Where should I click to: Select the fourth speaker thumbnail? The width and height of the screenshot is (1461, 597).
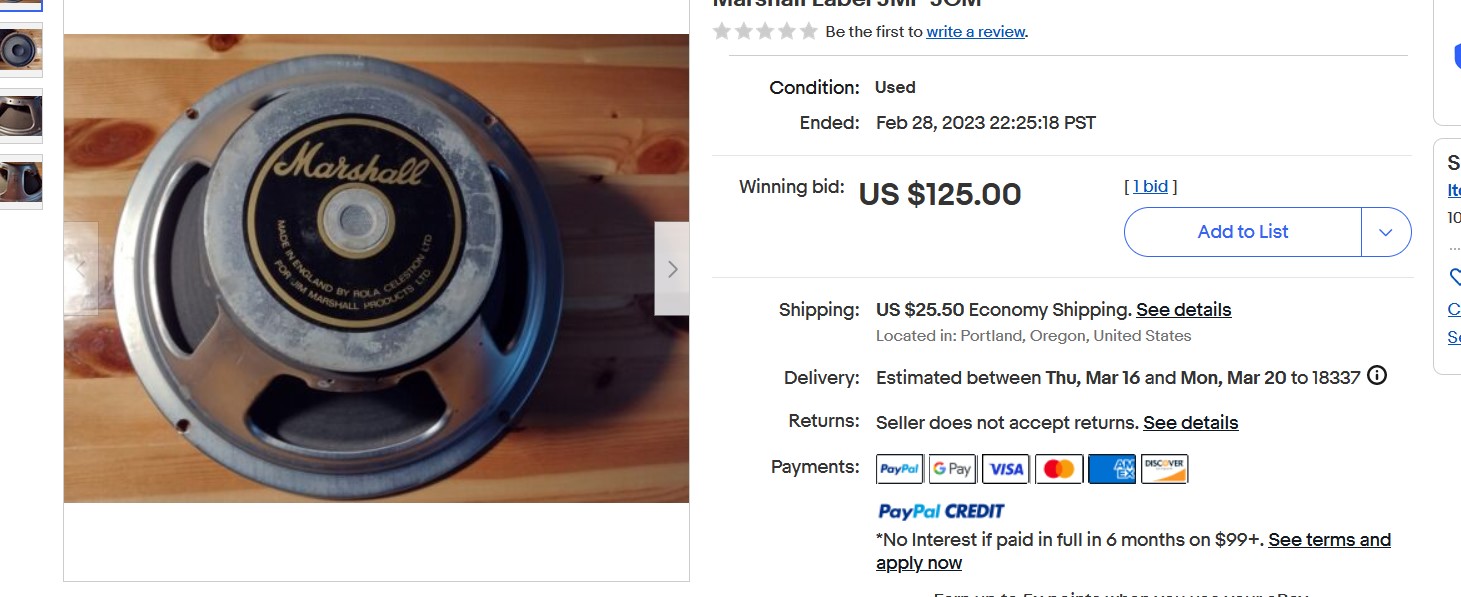[21, 182]
